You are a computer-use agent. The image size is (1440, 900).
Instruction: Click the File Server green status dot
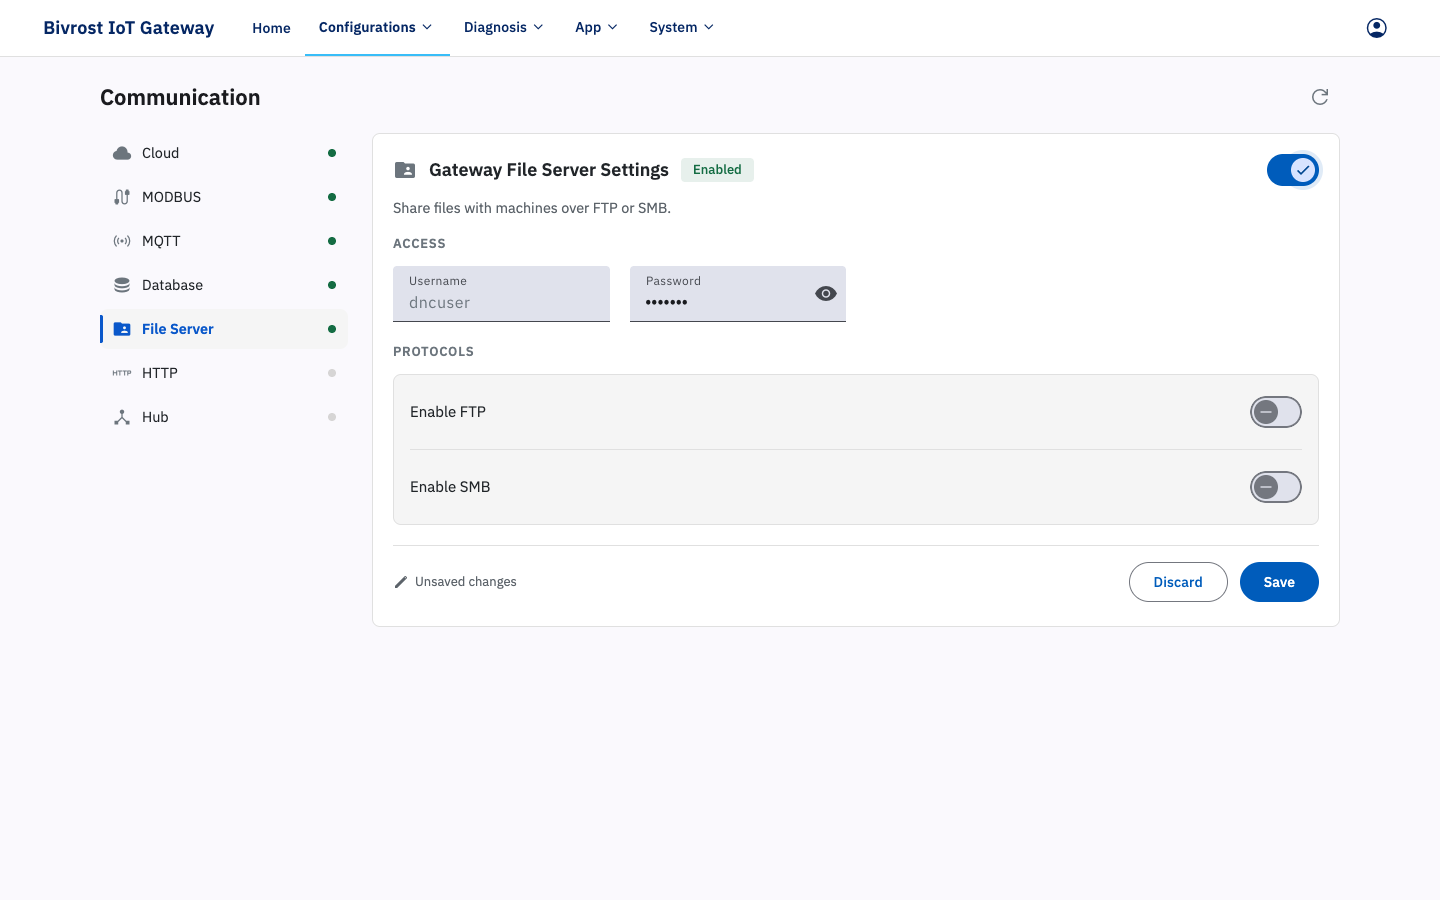tap(332, 329)
